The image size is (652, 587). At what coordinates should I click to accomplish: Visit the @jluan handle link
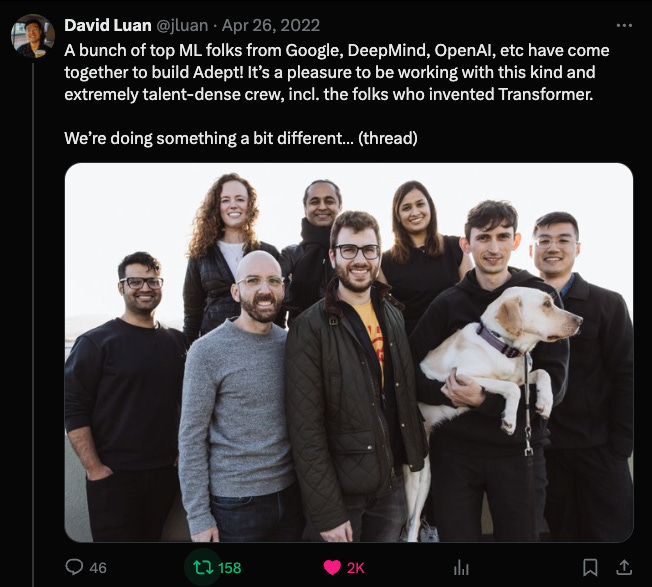tap(182, 25)
